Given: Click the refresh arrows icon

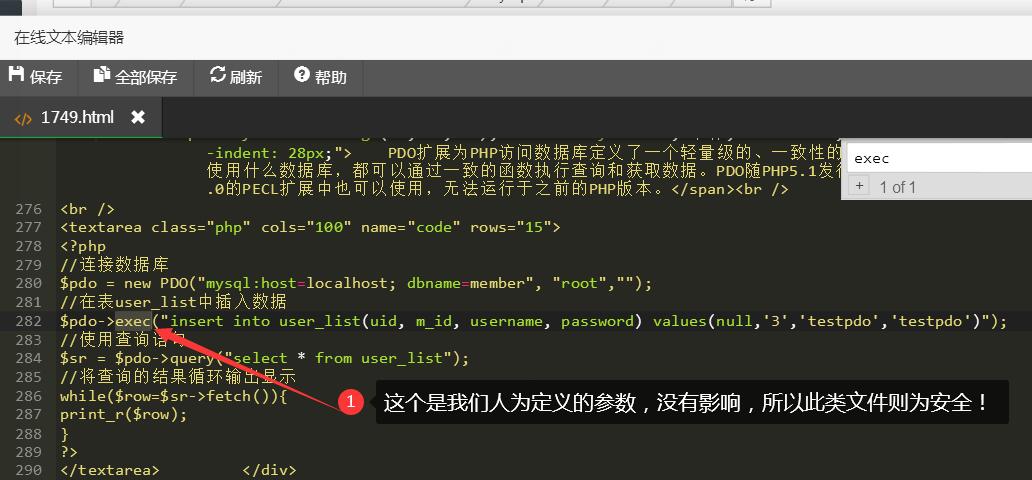Looking at the screenshot, I should 218,74.
